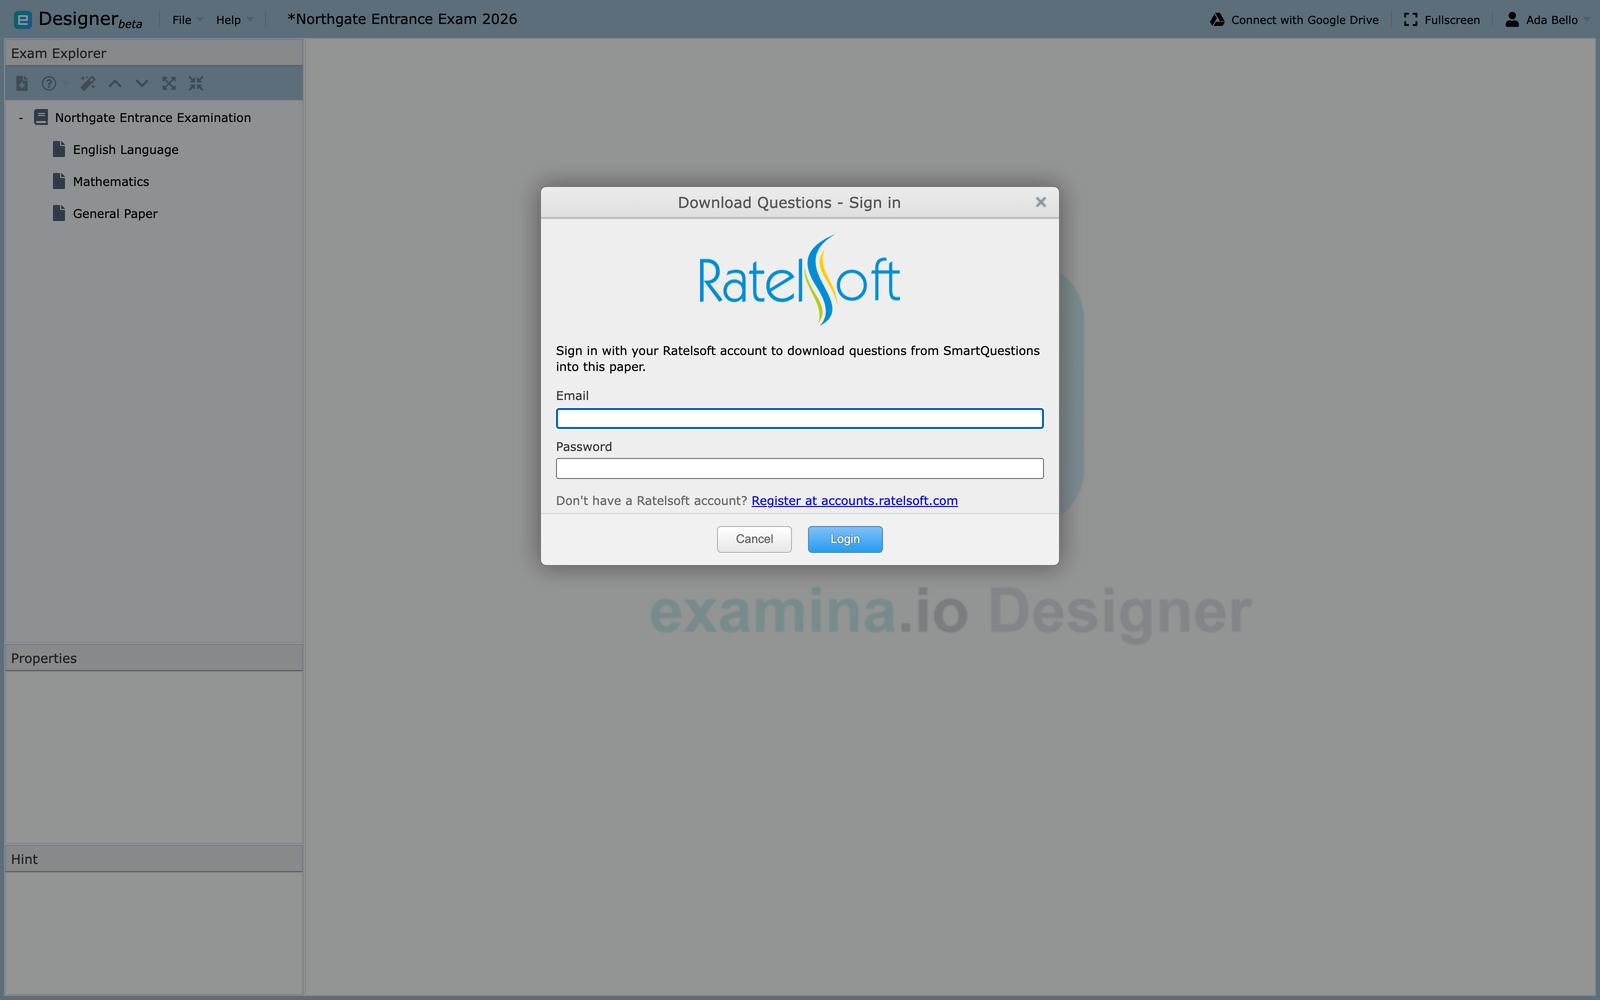Image resolution: width=1600 pixels, height=1000 pixels.
Task: Click the user avatar icon
Action: (x=1512, y=20)
